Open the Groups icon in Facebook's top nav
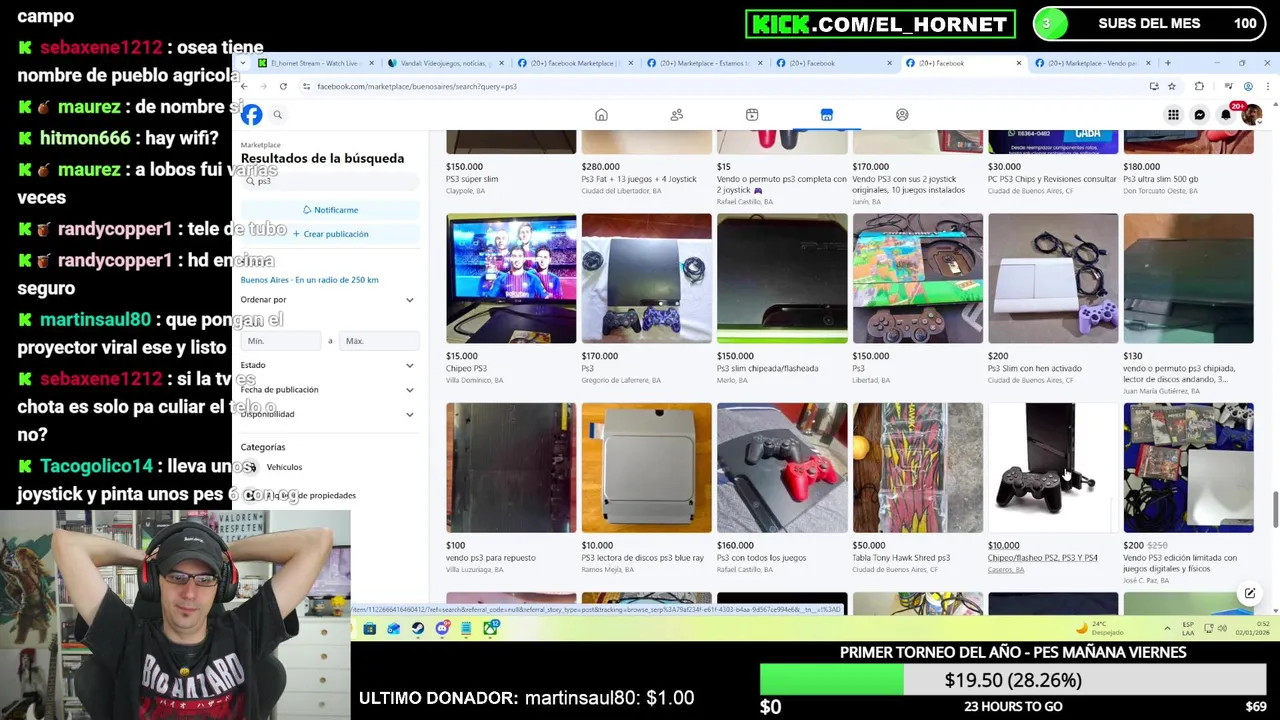This screenshot has width=1280, height=720. 902,115
